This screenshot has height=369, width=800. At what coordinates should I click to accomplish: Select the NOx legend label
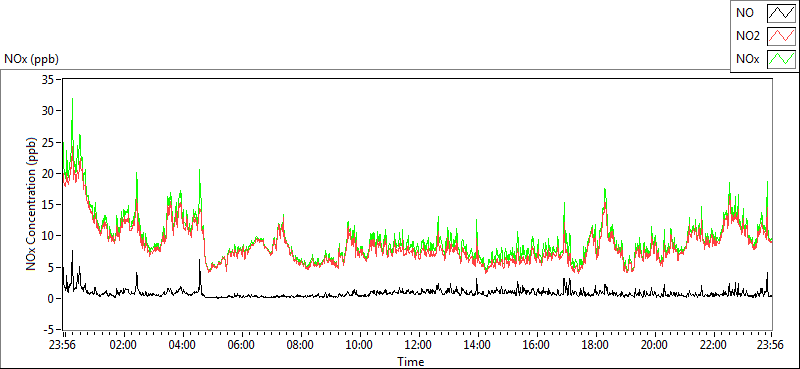(748, 59)
